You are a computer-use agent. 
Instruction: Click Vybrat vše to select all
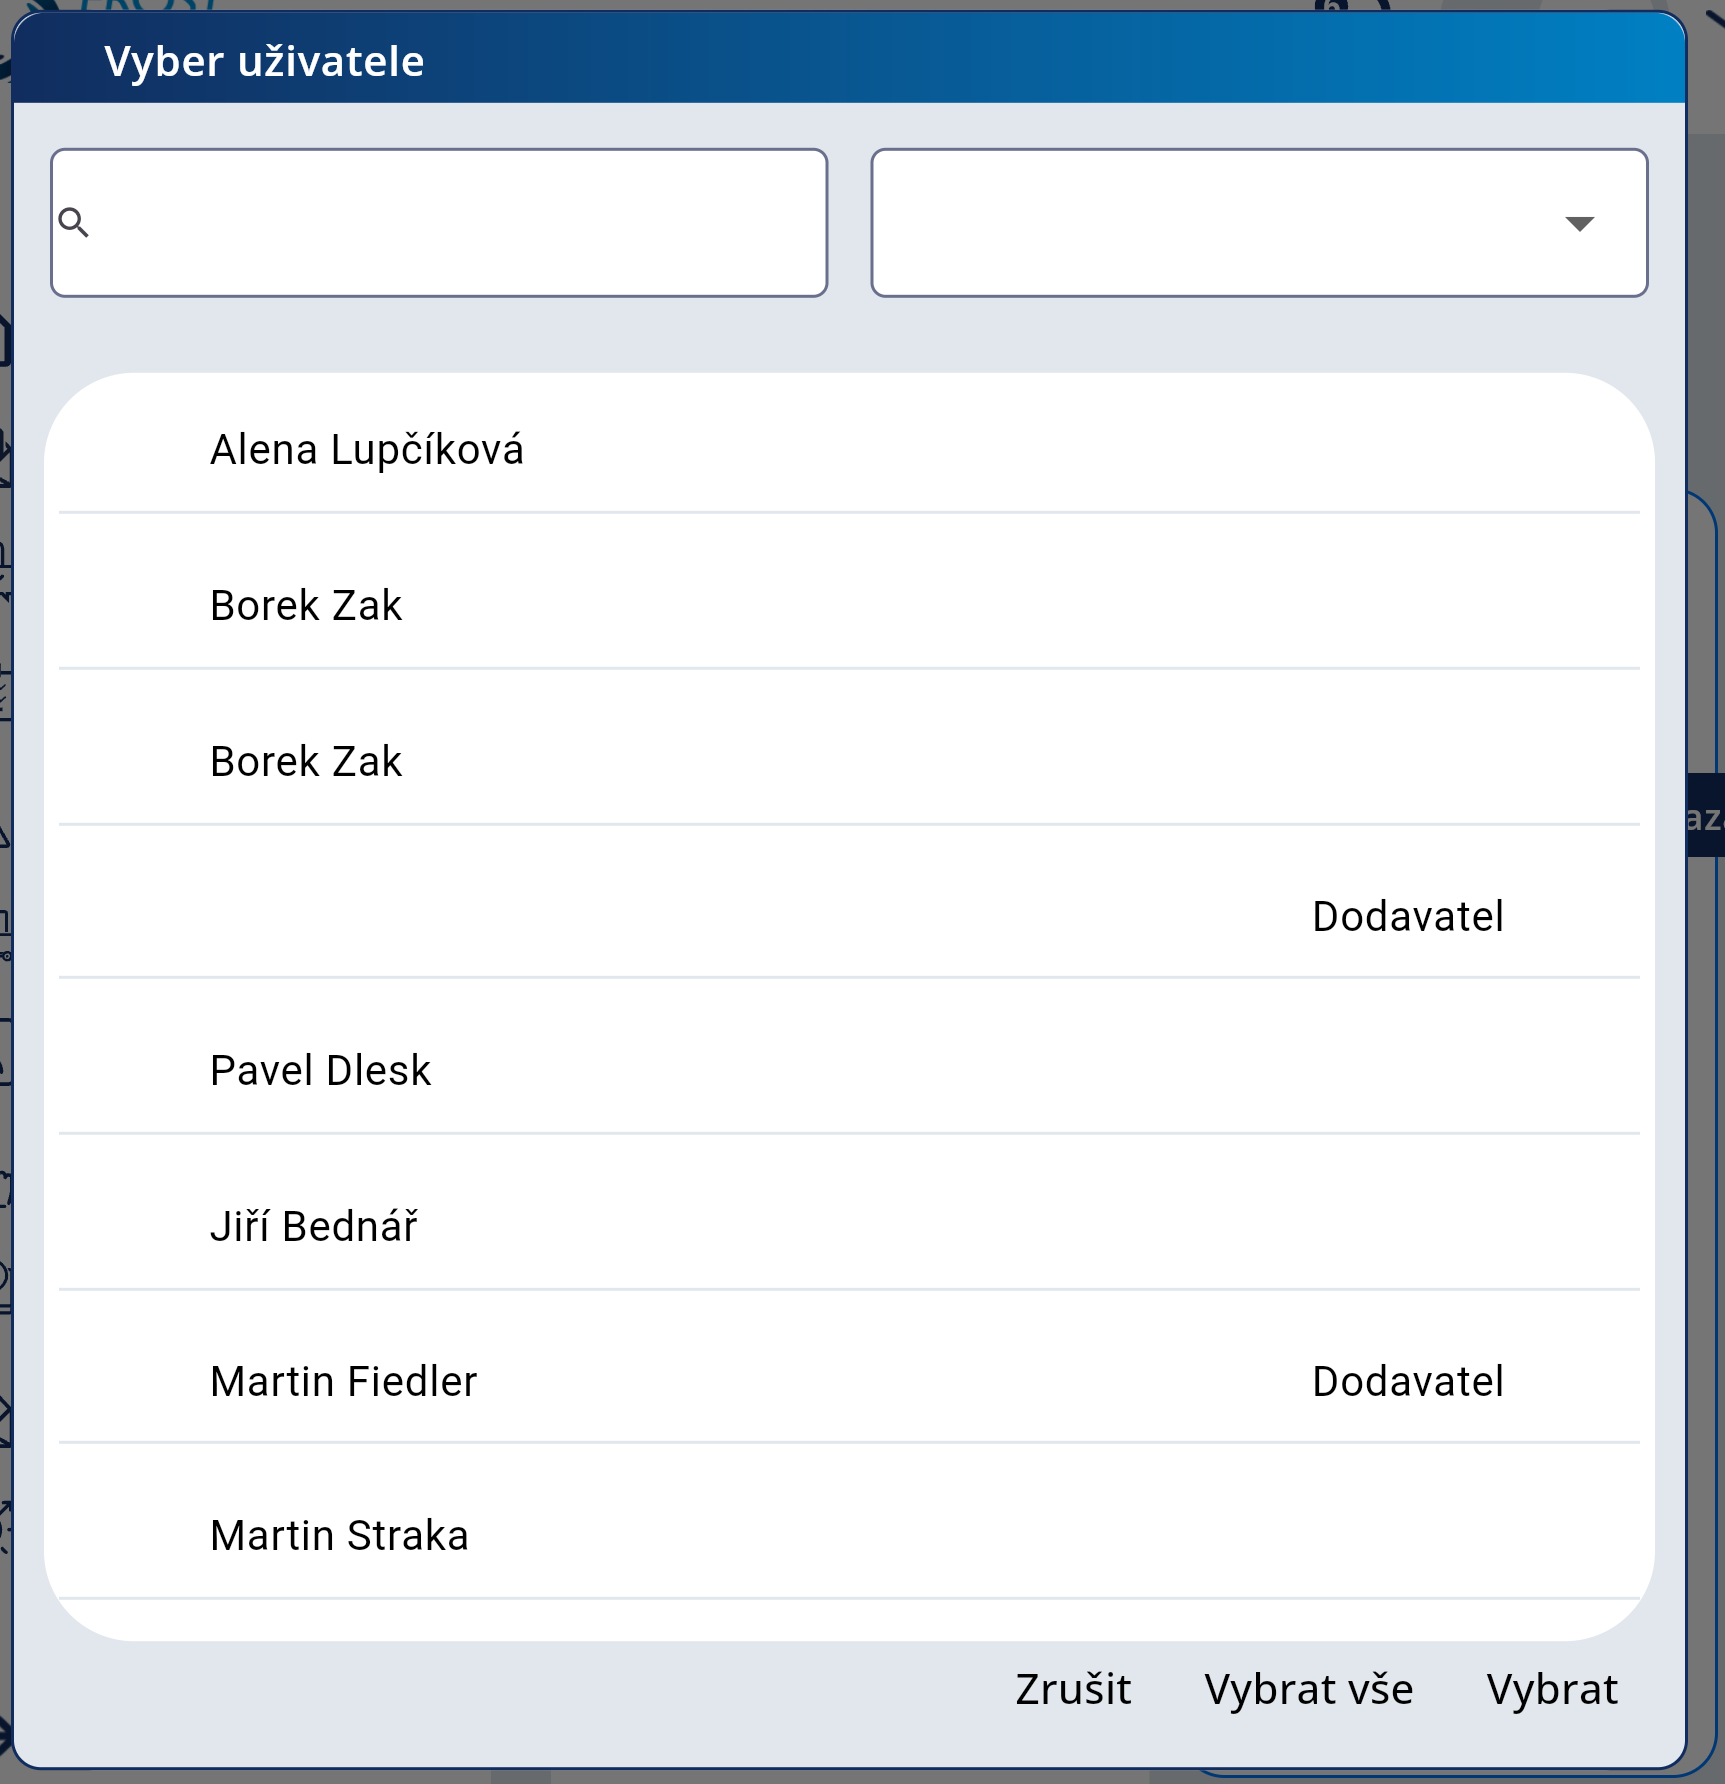tap(1308, 1690)
